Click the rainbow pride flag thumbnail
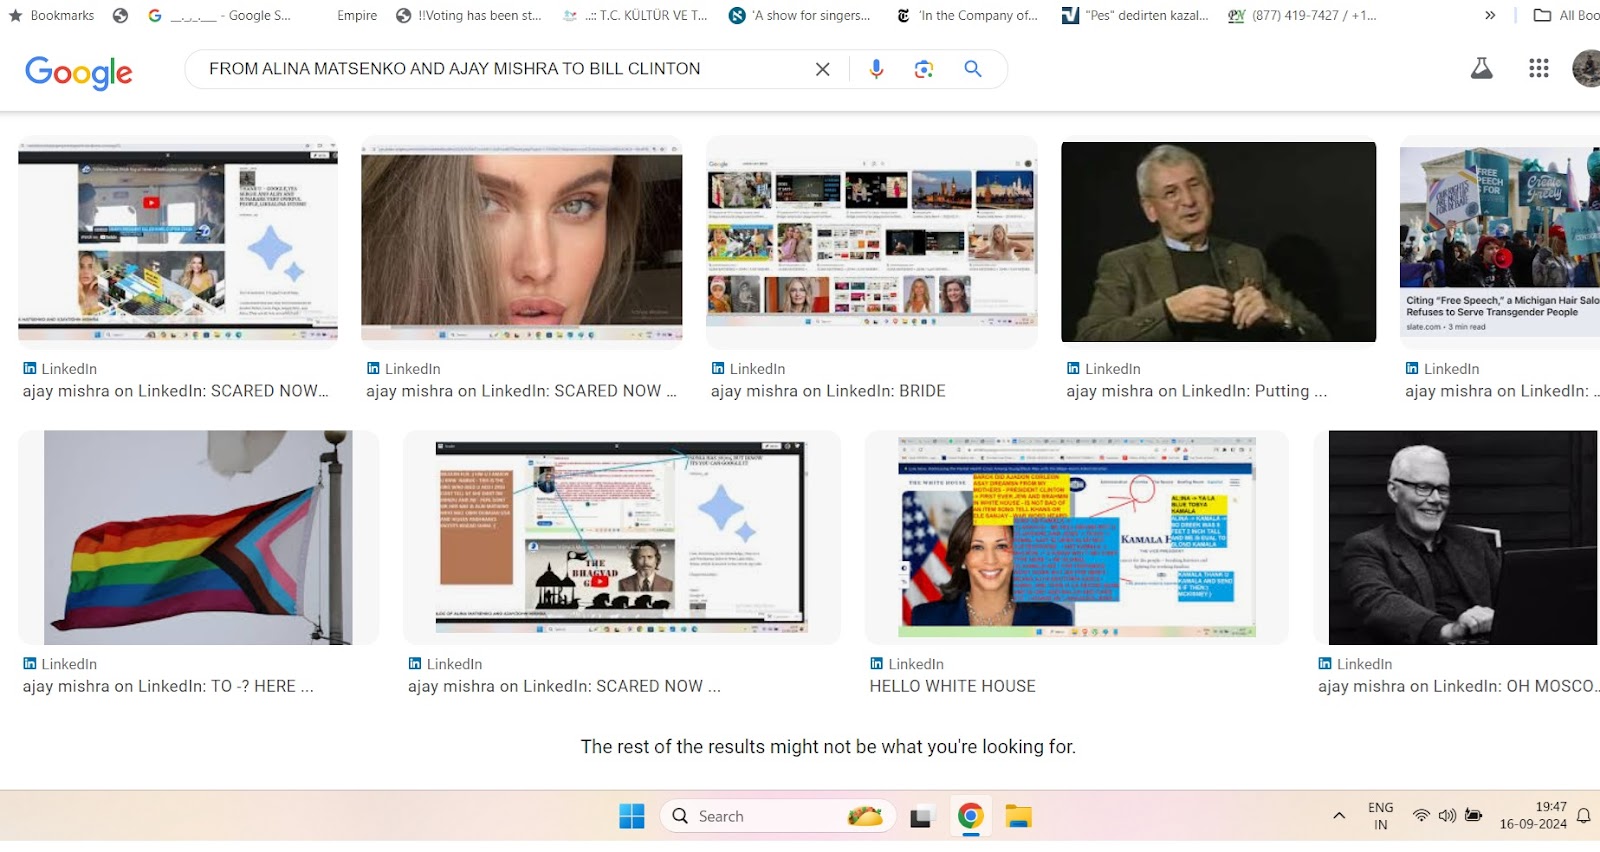 pyautogui.click(x=198, y=538)
